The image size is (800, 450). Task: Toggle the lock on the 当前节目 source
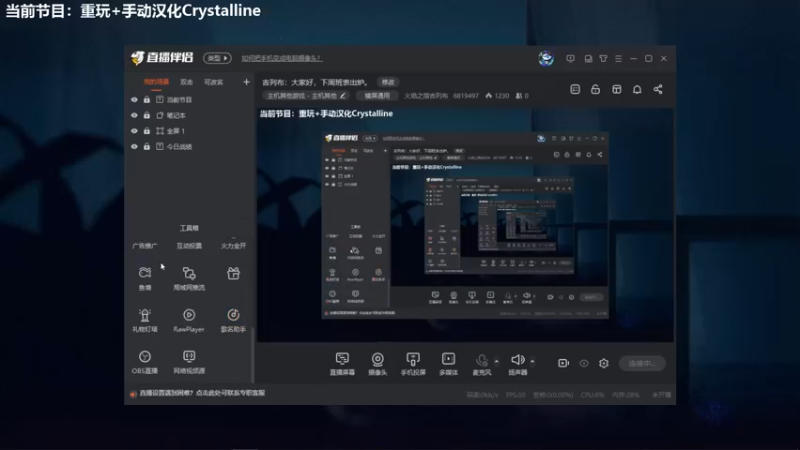click(x=147, y=99)
